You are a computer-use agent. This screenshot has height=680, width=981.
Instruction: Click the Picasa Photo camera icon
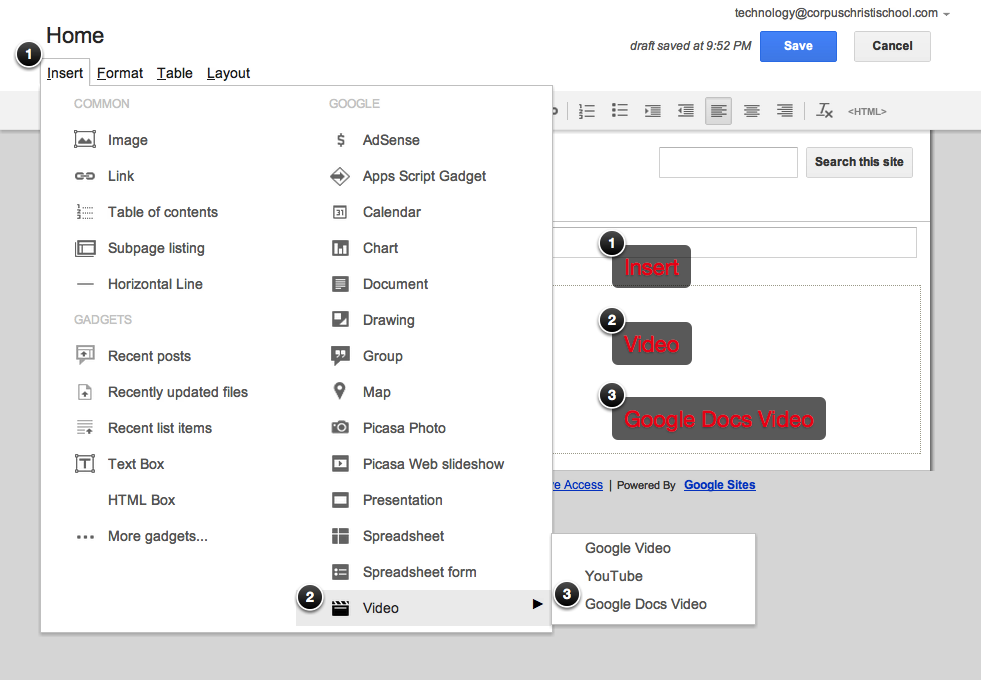click(x=340, y=427)
